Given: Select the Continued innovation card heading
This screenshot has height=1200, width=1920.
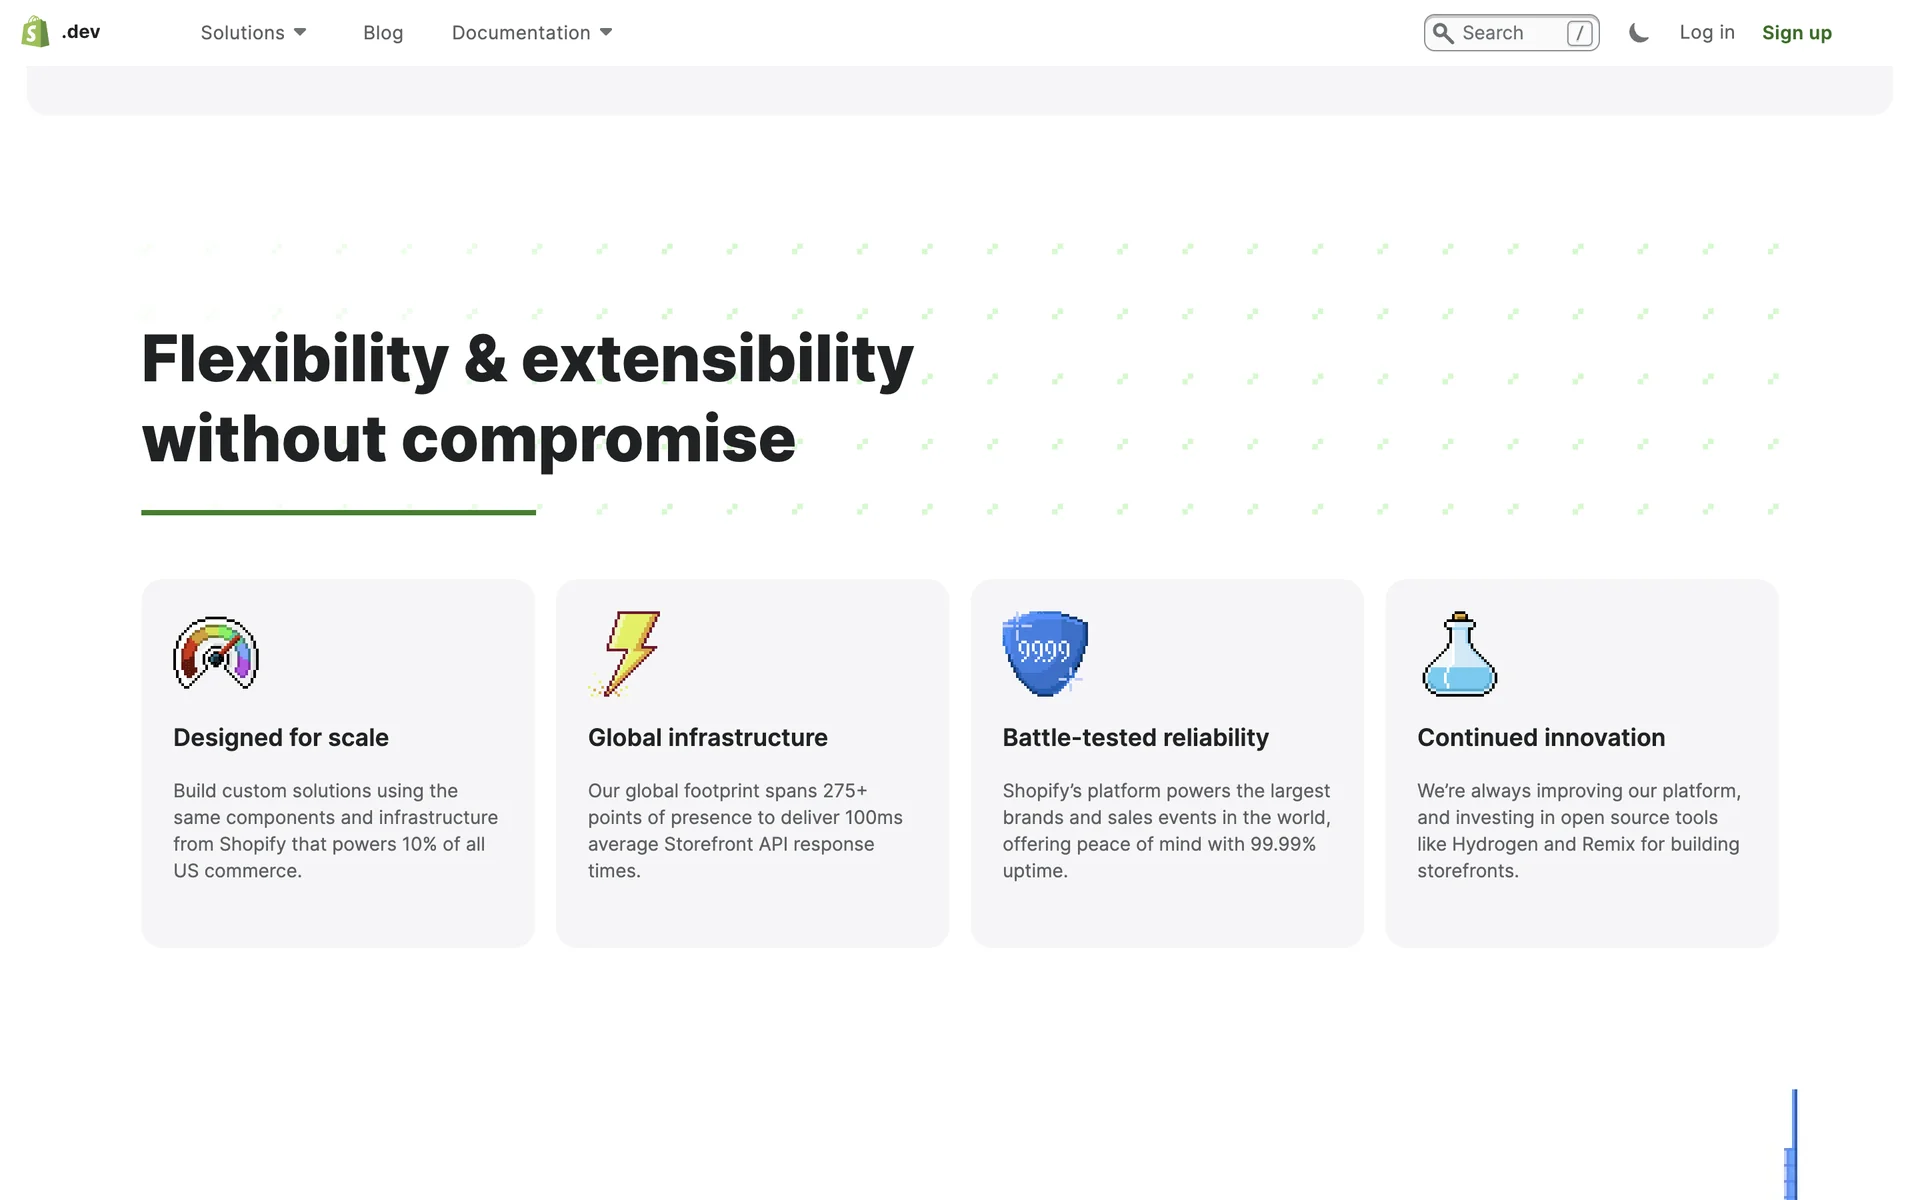Looking at the screenshot, I should [x=1541, y=738].
